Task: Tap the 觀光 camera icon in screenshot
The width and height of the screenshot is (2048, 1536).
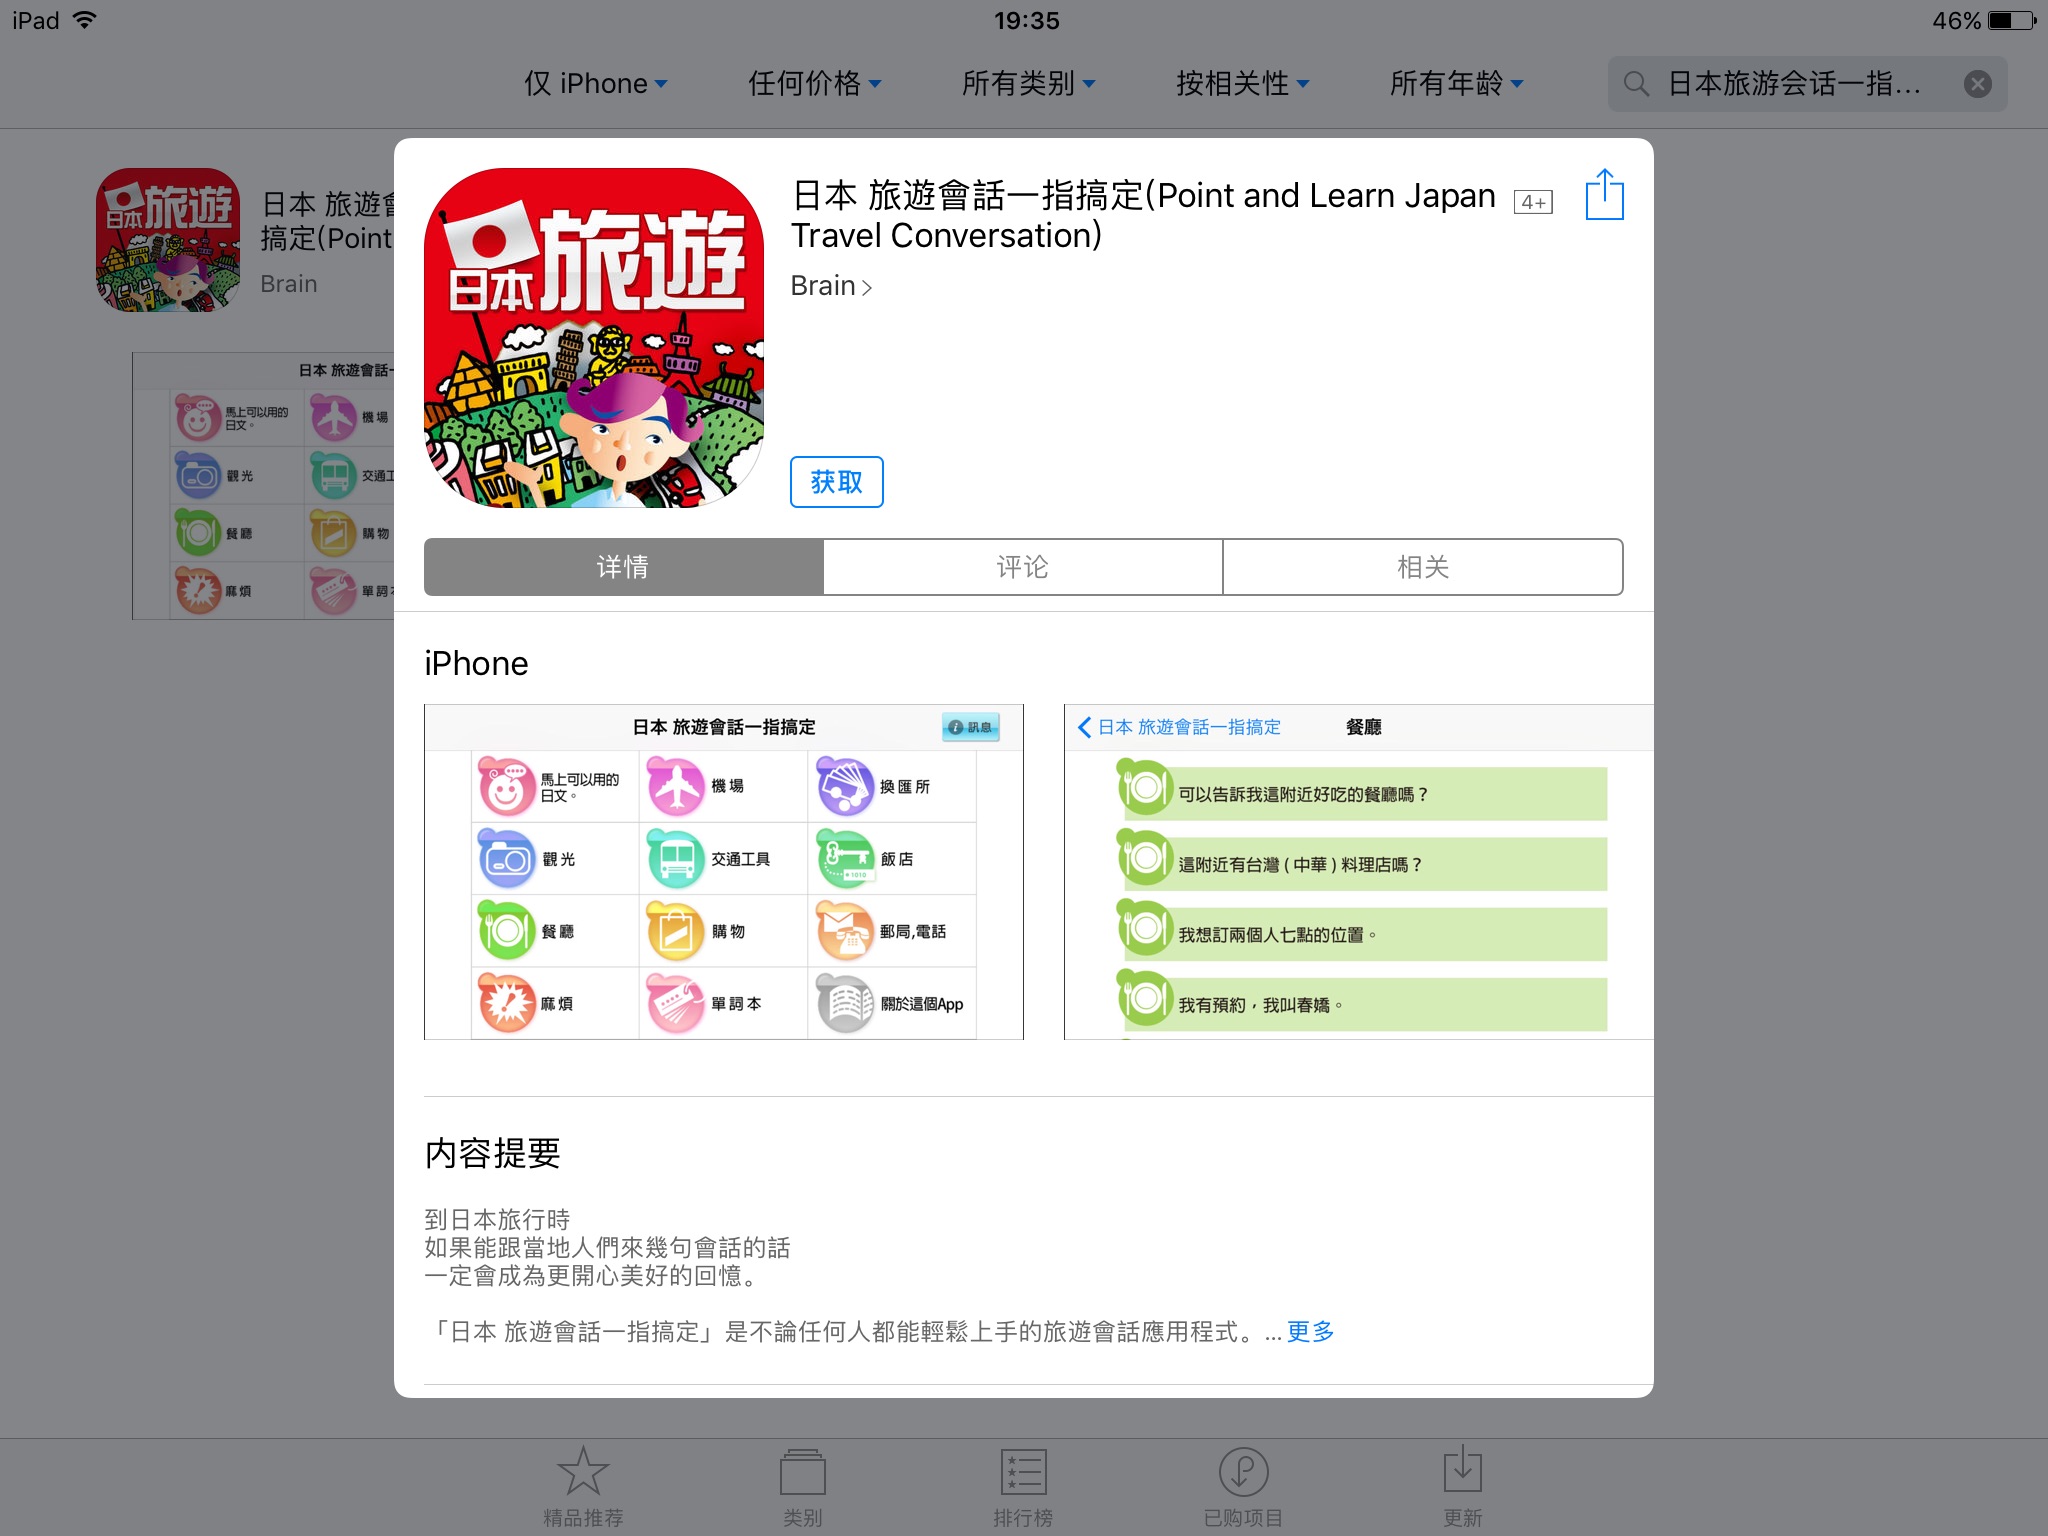Action: [x=507, y=859]
